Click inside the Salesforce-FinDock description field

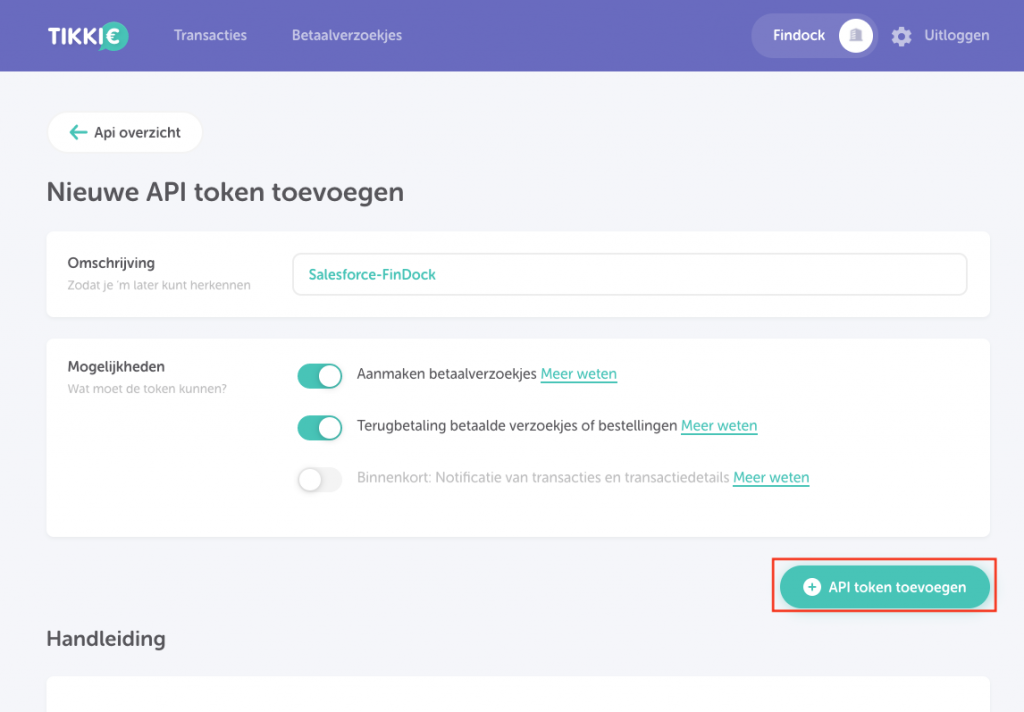click(630, 274)
